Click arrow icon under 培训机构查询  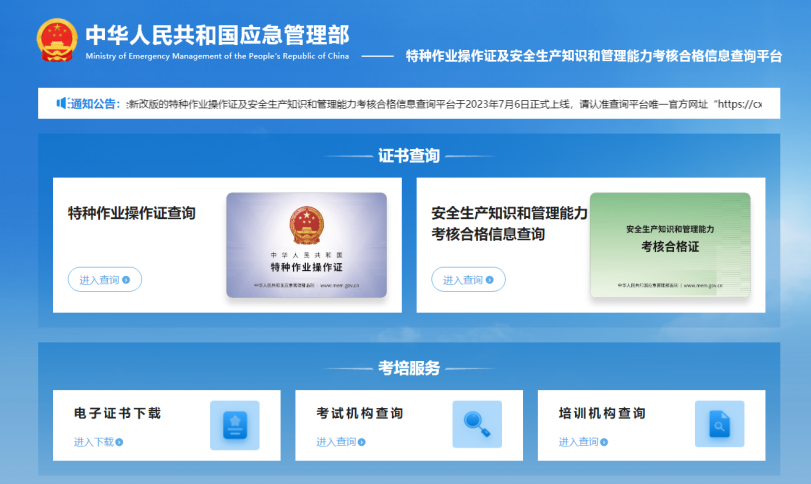pyautogui.click(x=604, y=442)
